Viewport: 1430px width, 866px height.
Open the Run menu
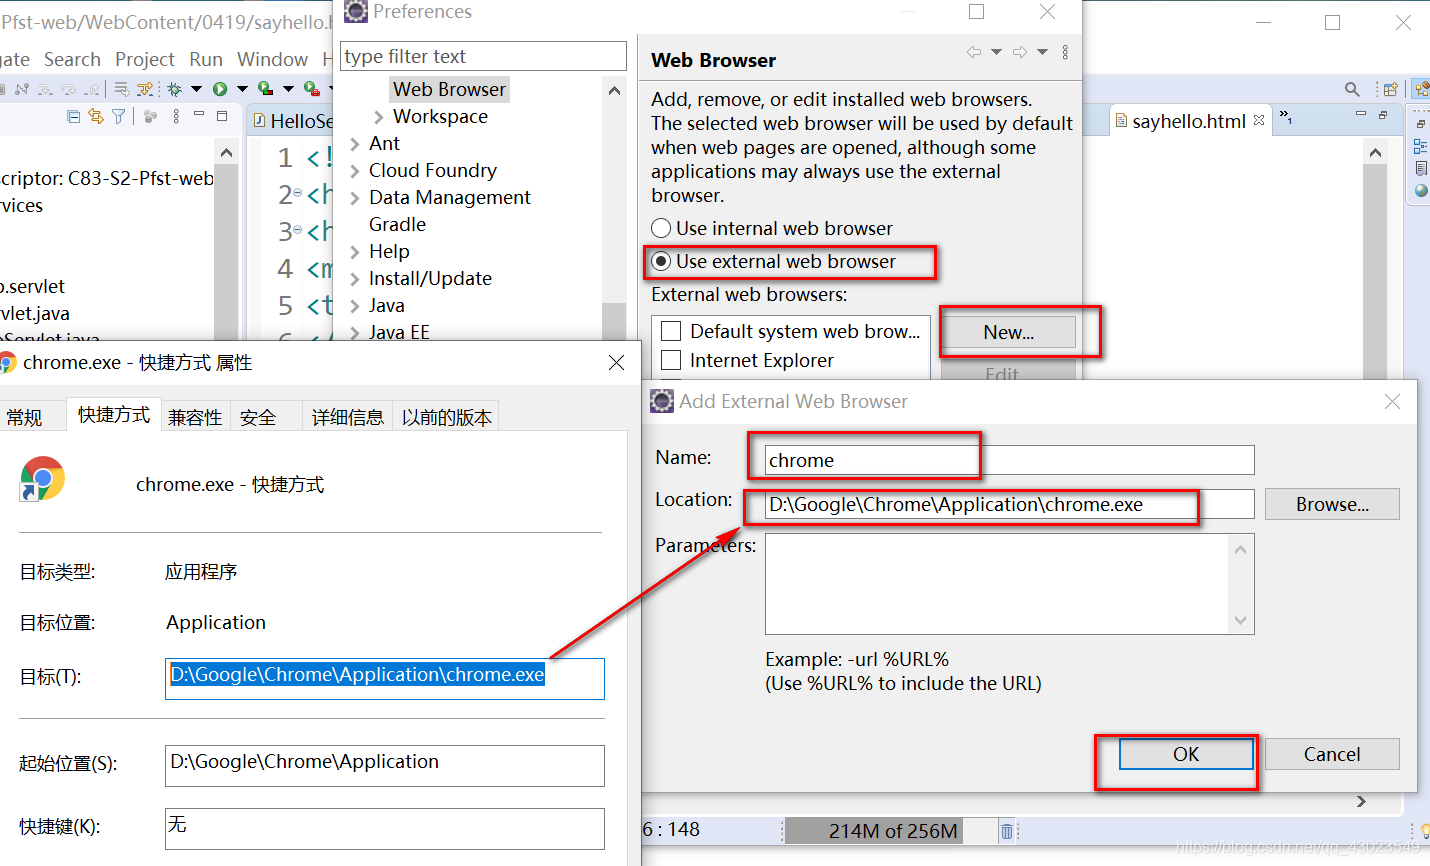[x=206, y=59]
